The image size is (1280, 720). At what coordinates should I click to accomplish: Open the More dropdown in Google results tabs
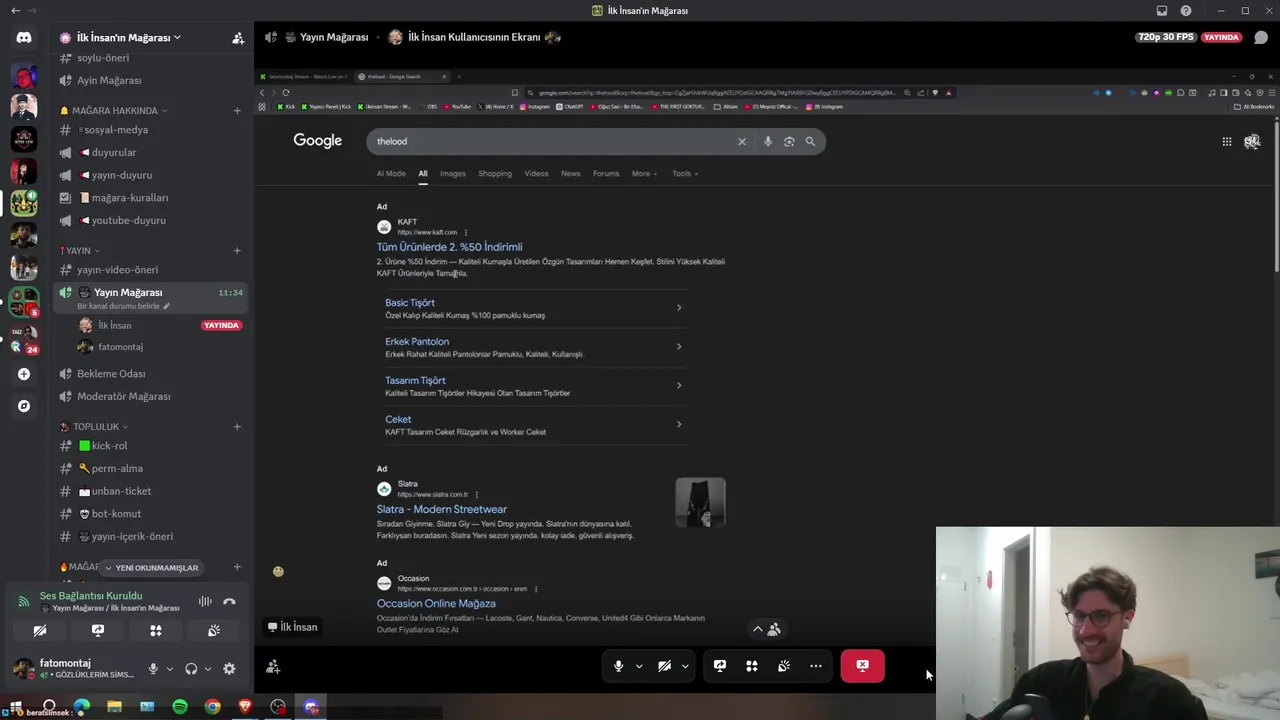click(x=644, y=174)
